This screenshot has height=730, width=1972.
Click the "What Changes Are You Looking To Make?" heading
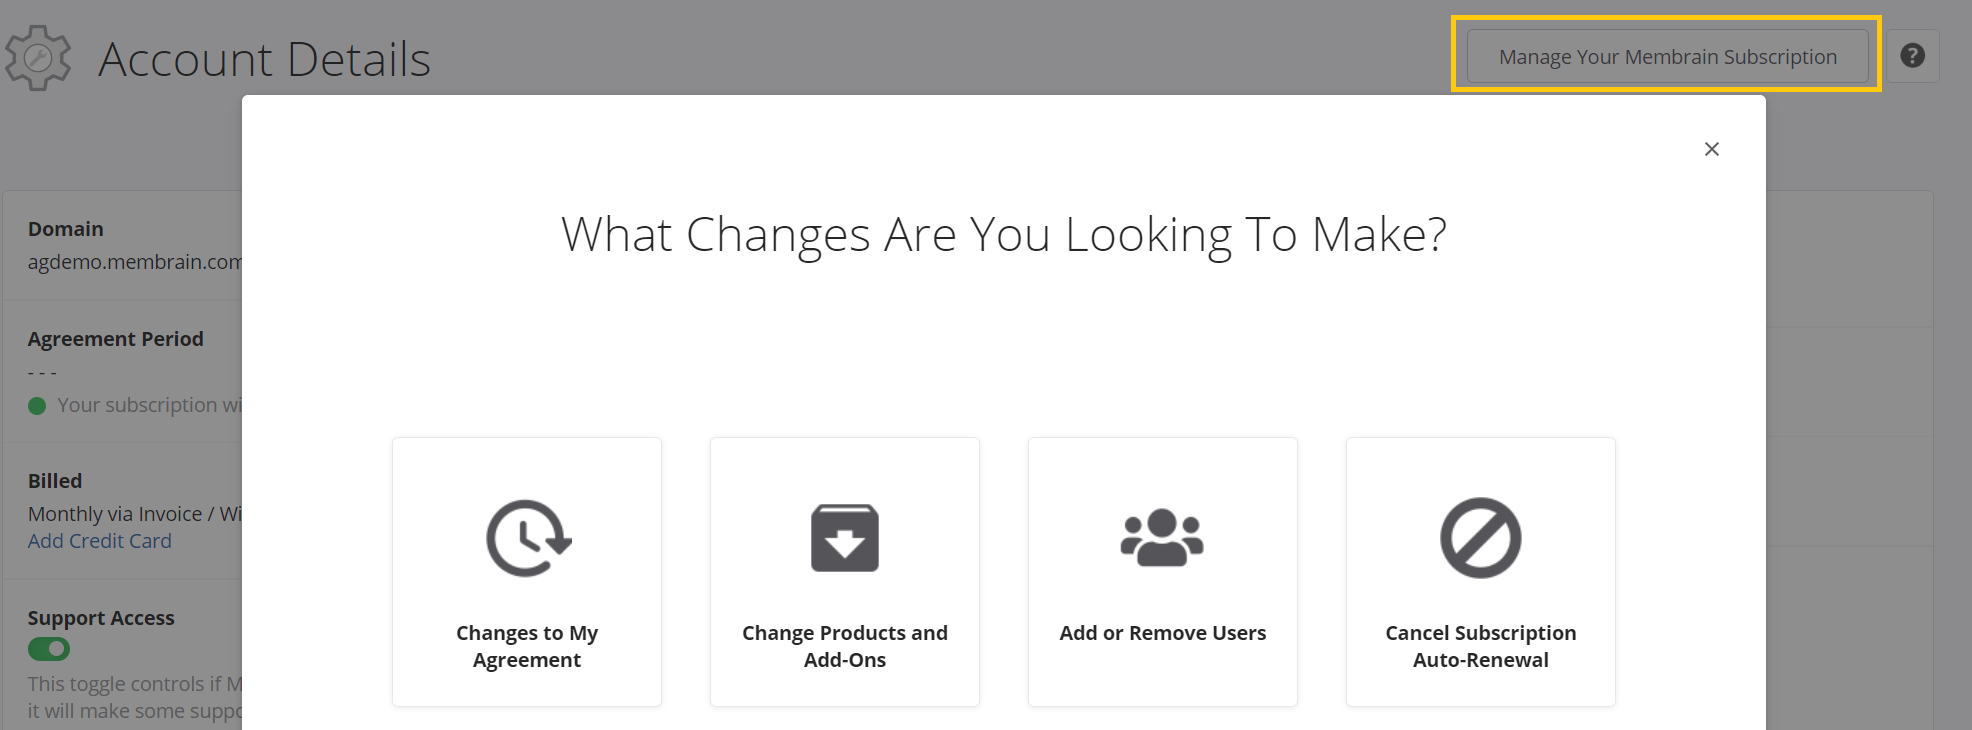[1003, 234]
